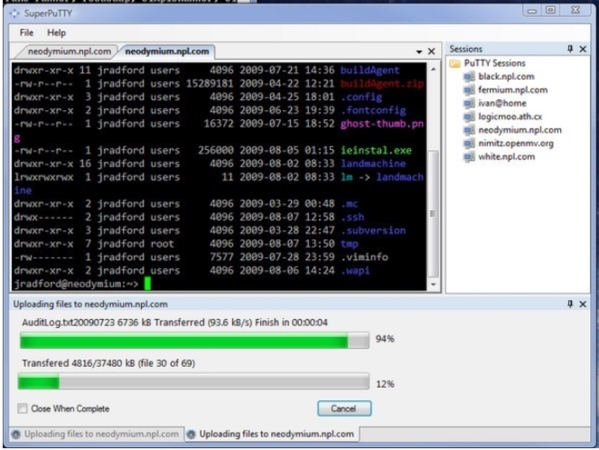Click the computer icon beside fermium.npl.com
The width and height of the screenshot is (599, 450).
pos(469,90)
